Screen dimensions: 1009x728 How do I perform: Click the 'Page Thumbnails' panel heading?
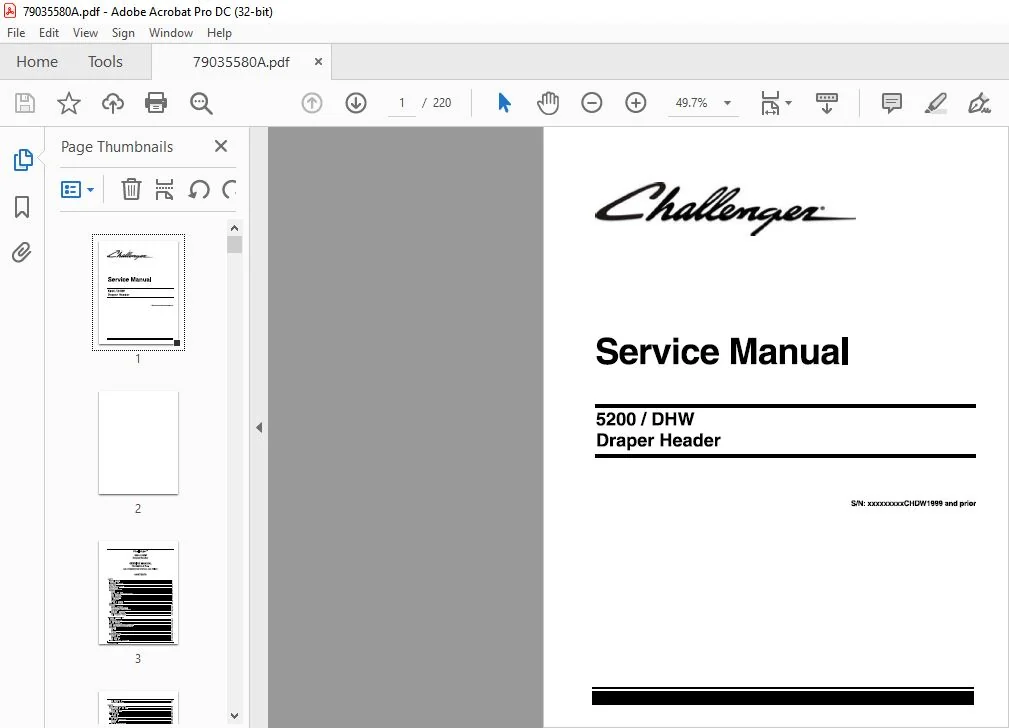(x=117, y=147)
